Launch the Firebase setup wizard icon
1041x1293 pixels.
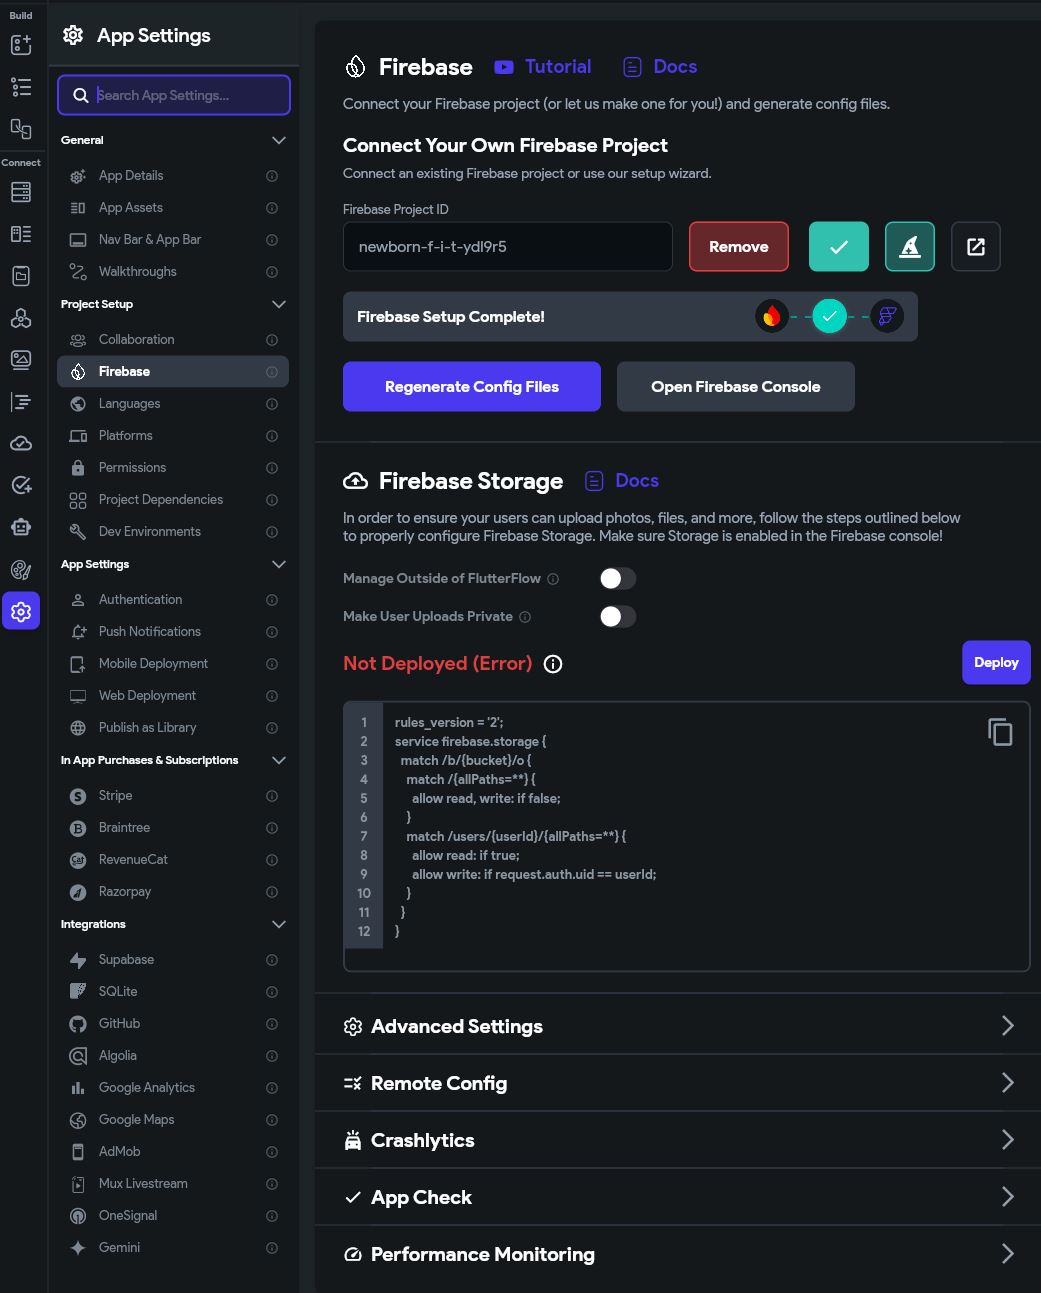(x=910, y=247)
